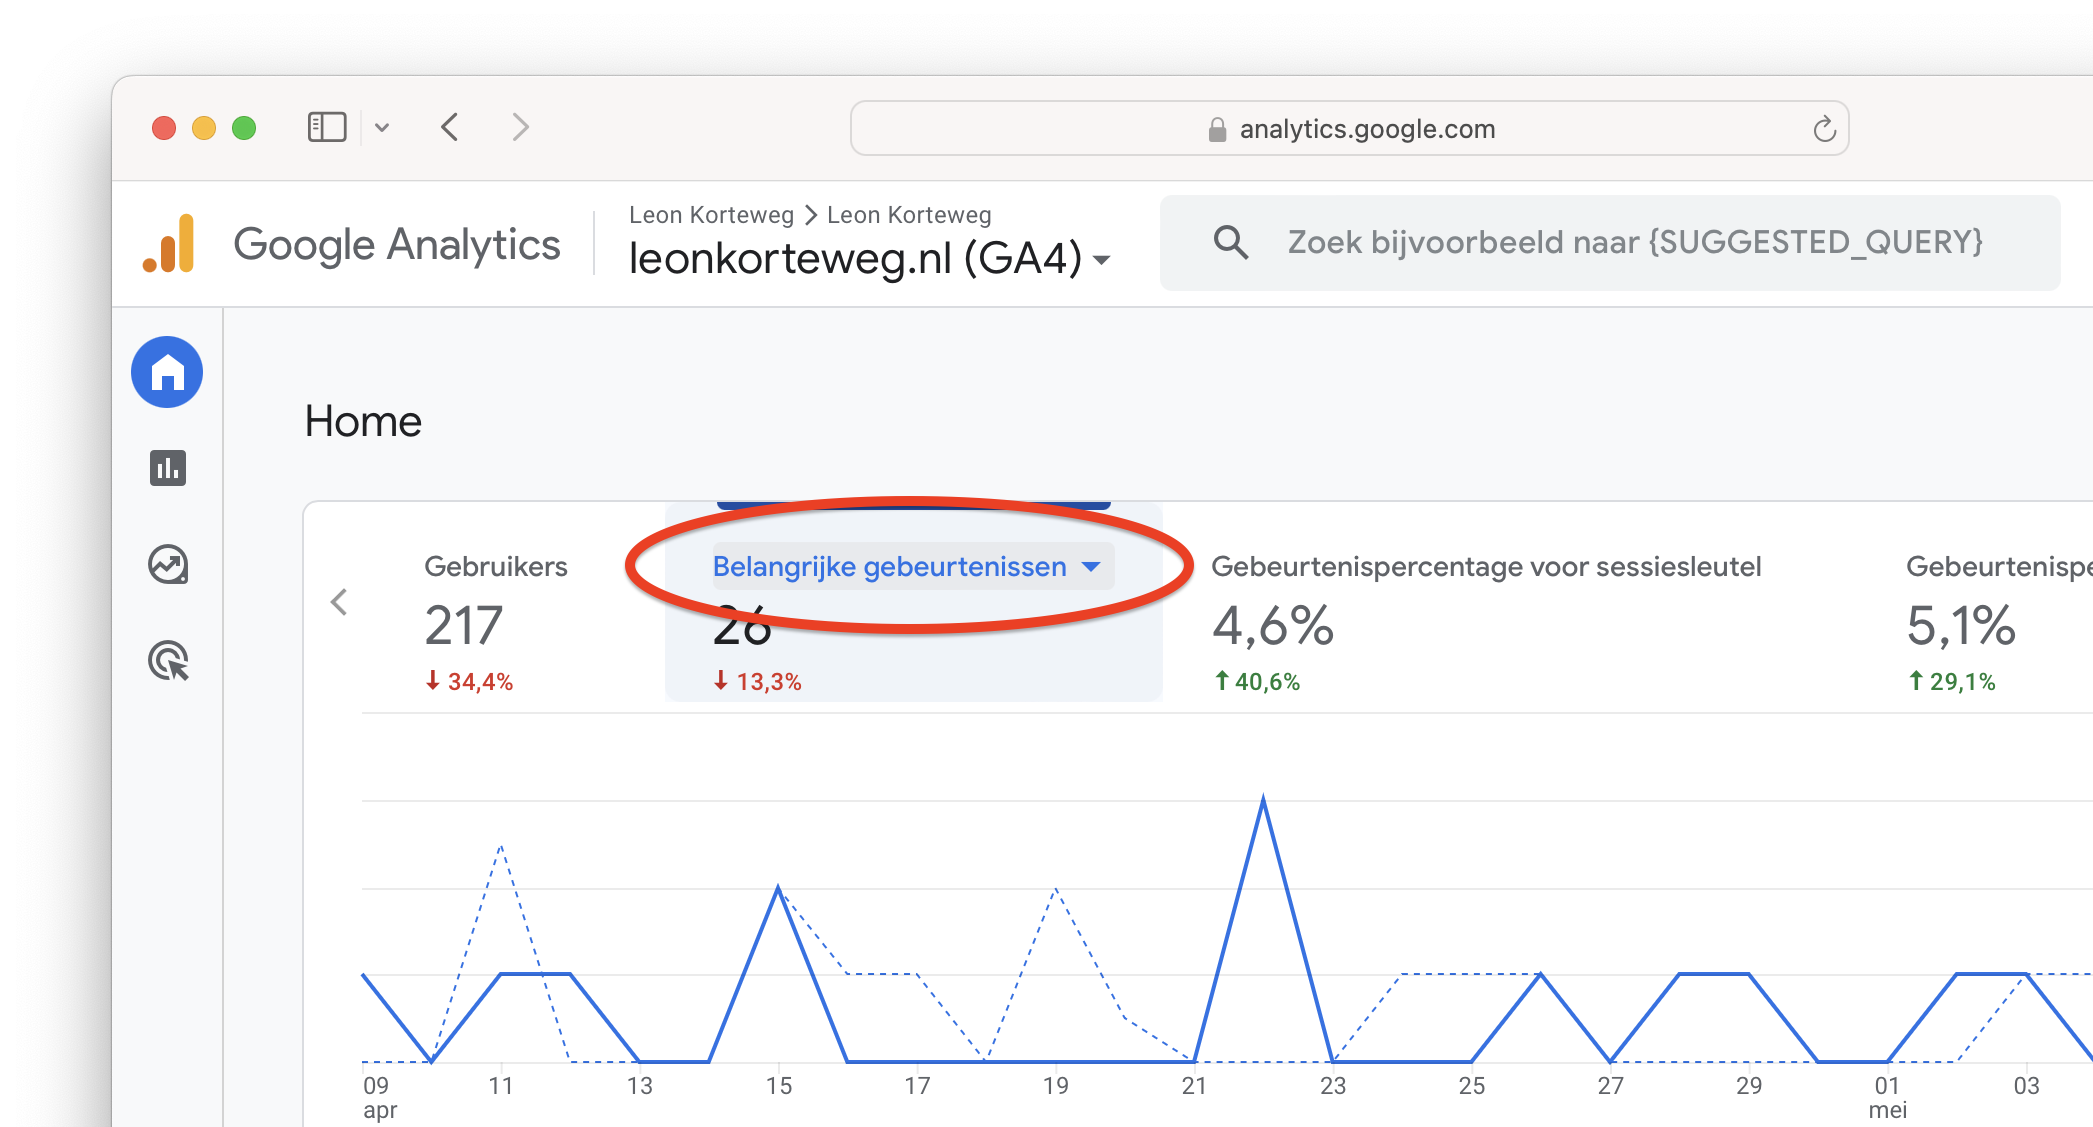Toggle the Safari sidebar icon
The width and height of the screenshot is (2093, 1127).
point(327,127)
